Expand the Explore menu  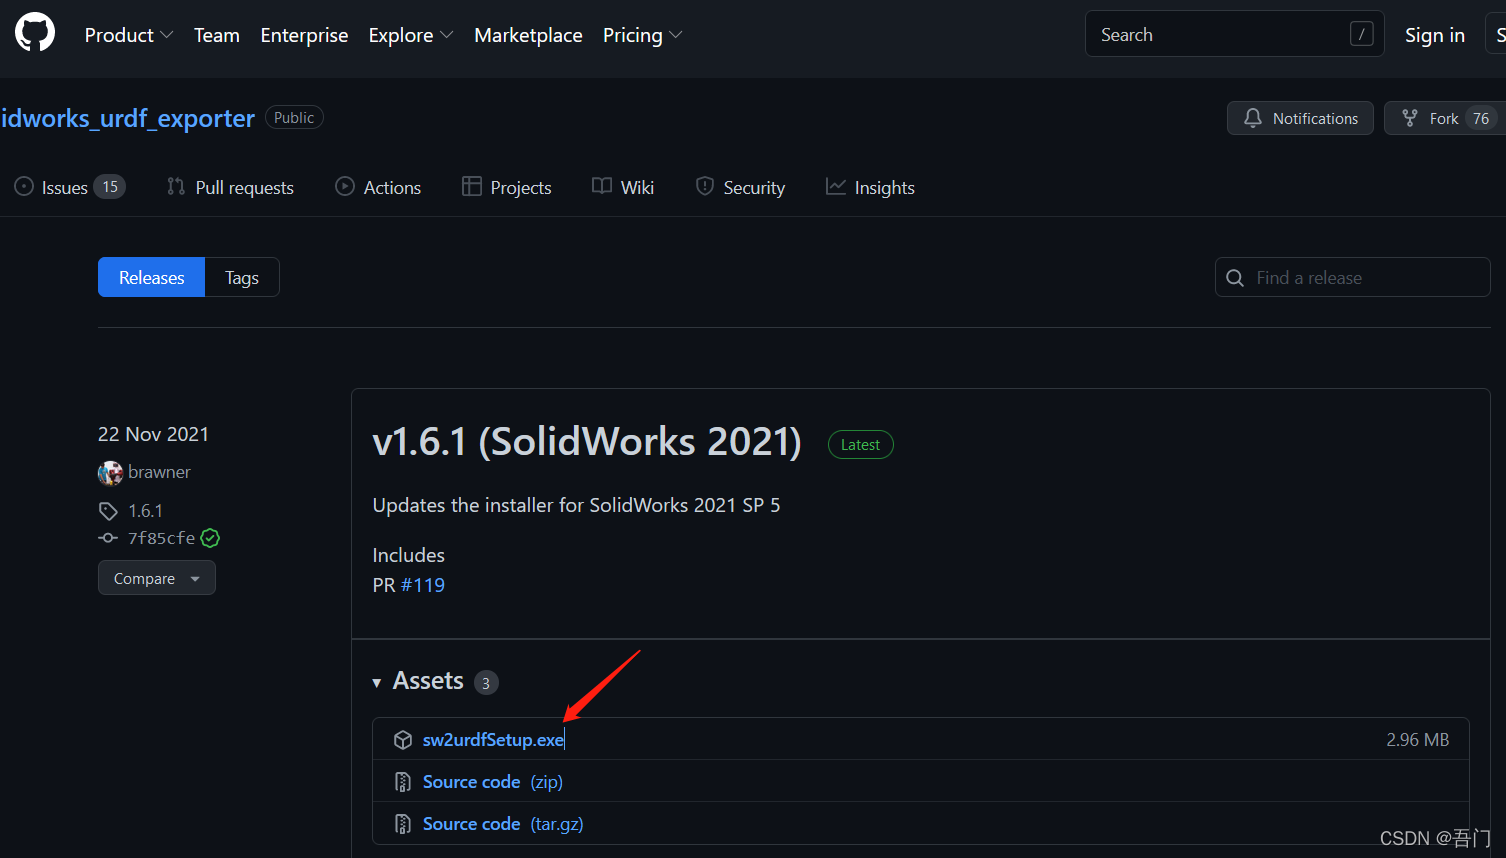[x=411, y=35]
